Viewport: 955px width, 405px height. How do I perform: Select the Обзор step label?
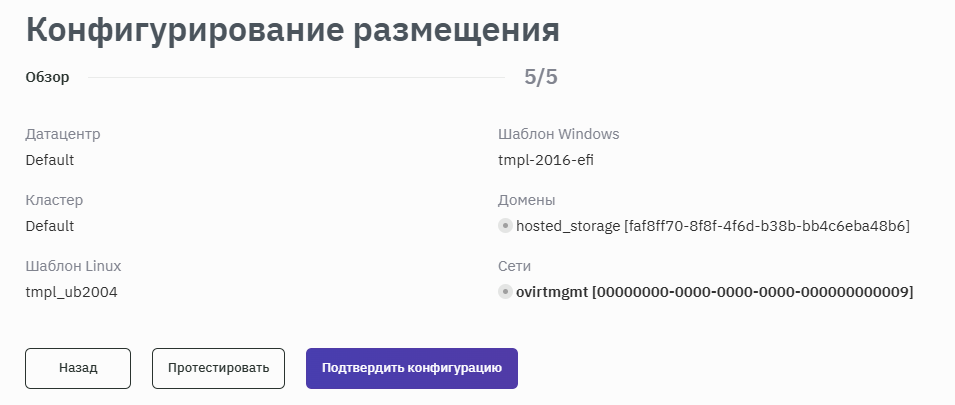tap(47, 77)
